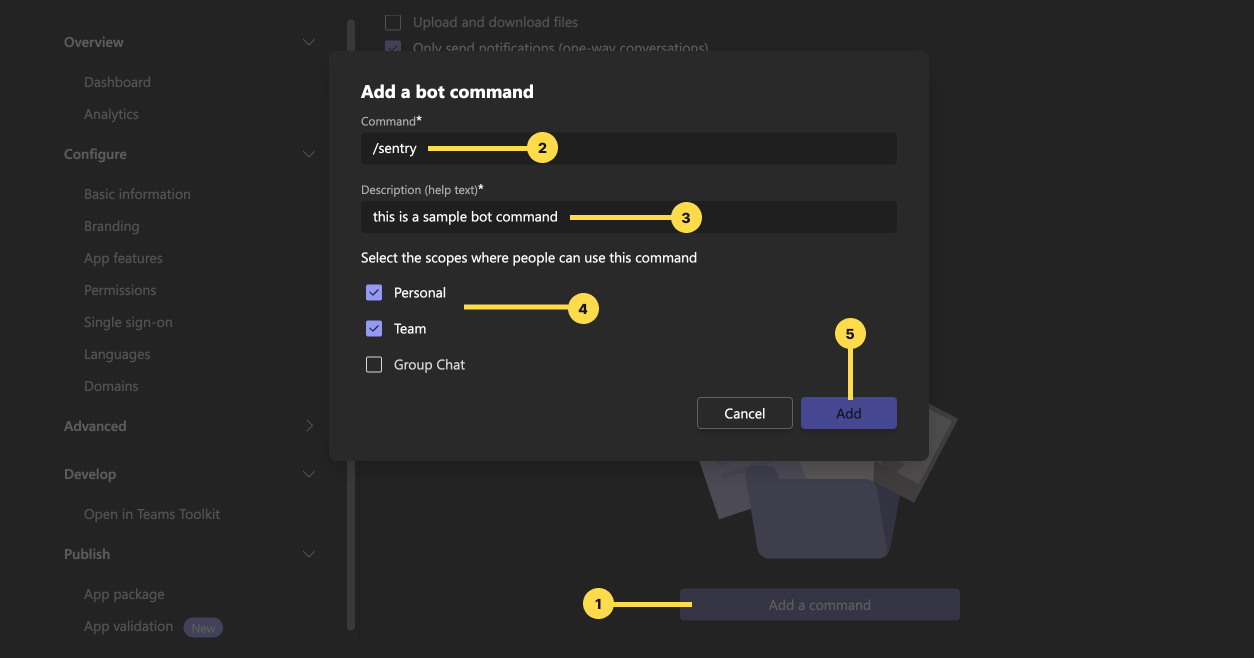Go to Analytics page
This screenshot has height=658, width=1254.
pyautogui.click(x=111, y=114)
